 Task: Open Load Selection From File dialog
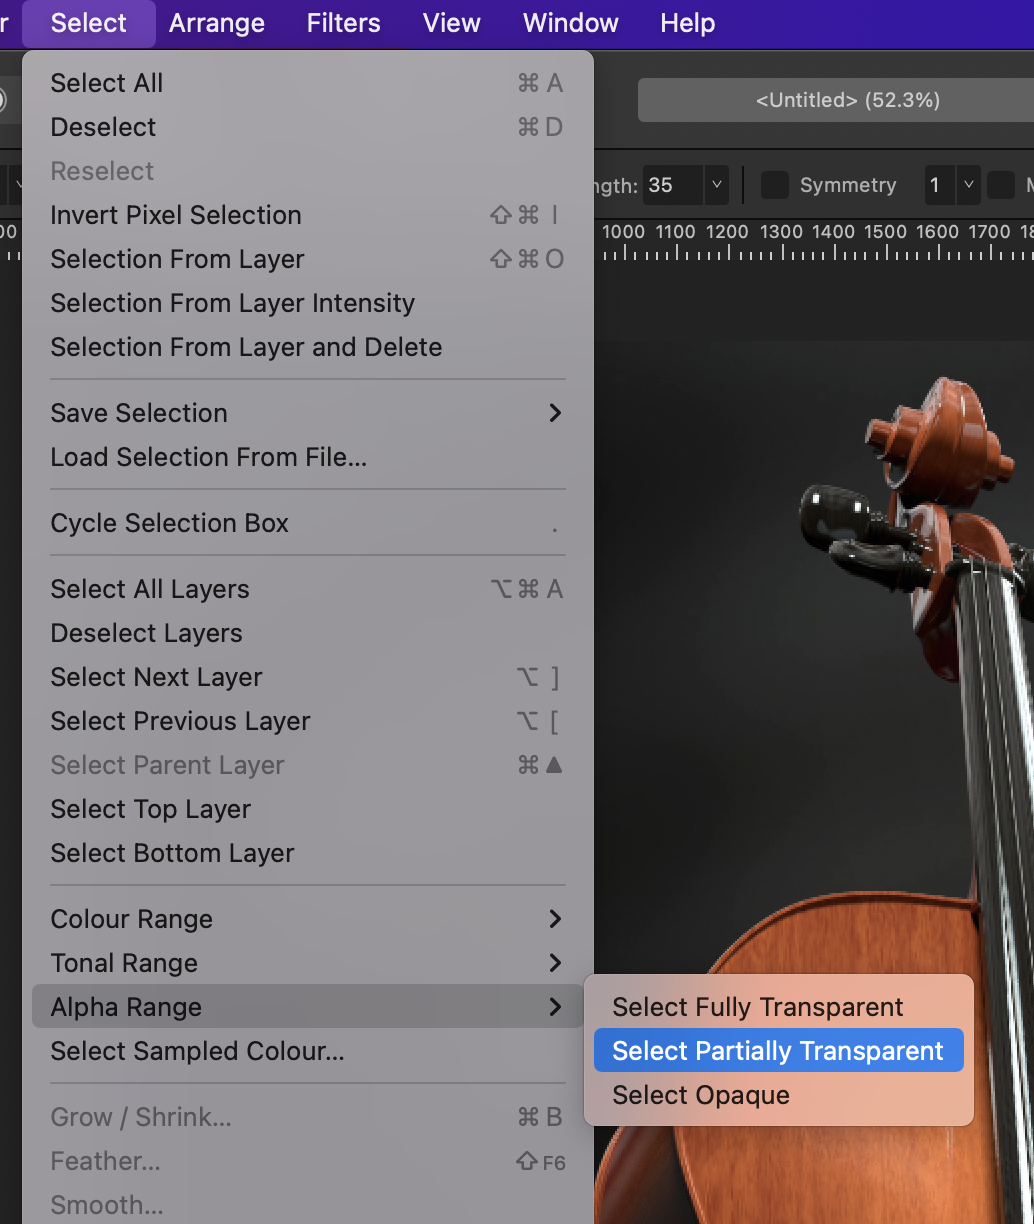(208, 457)
